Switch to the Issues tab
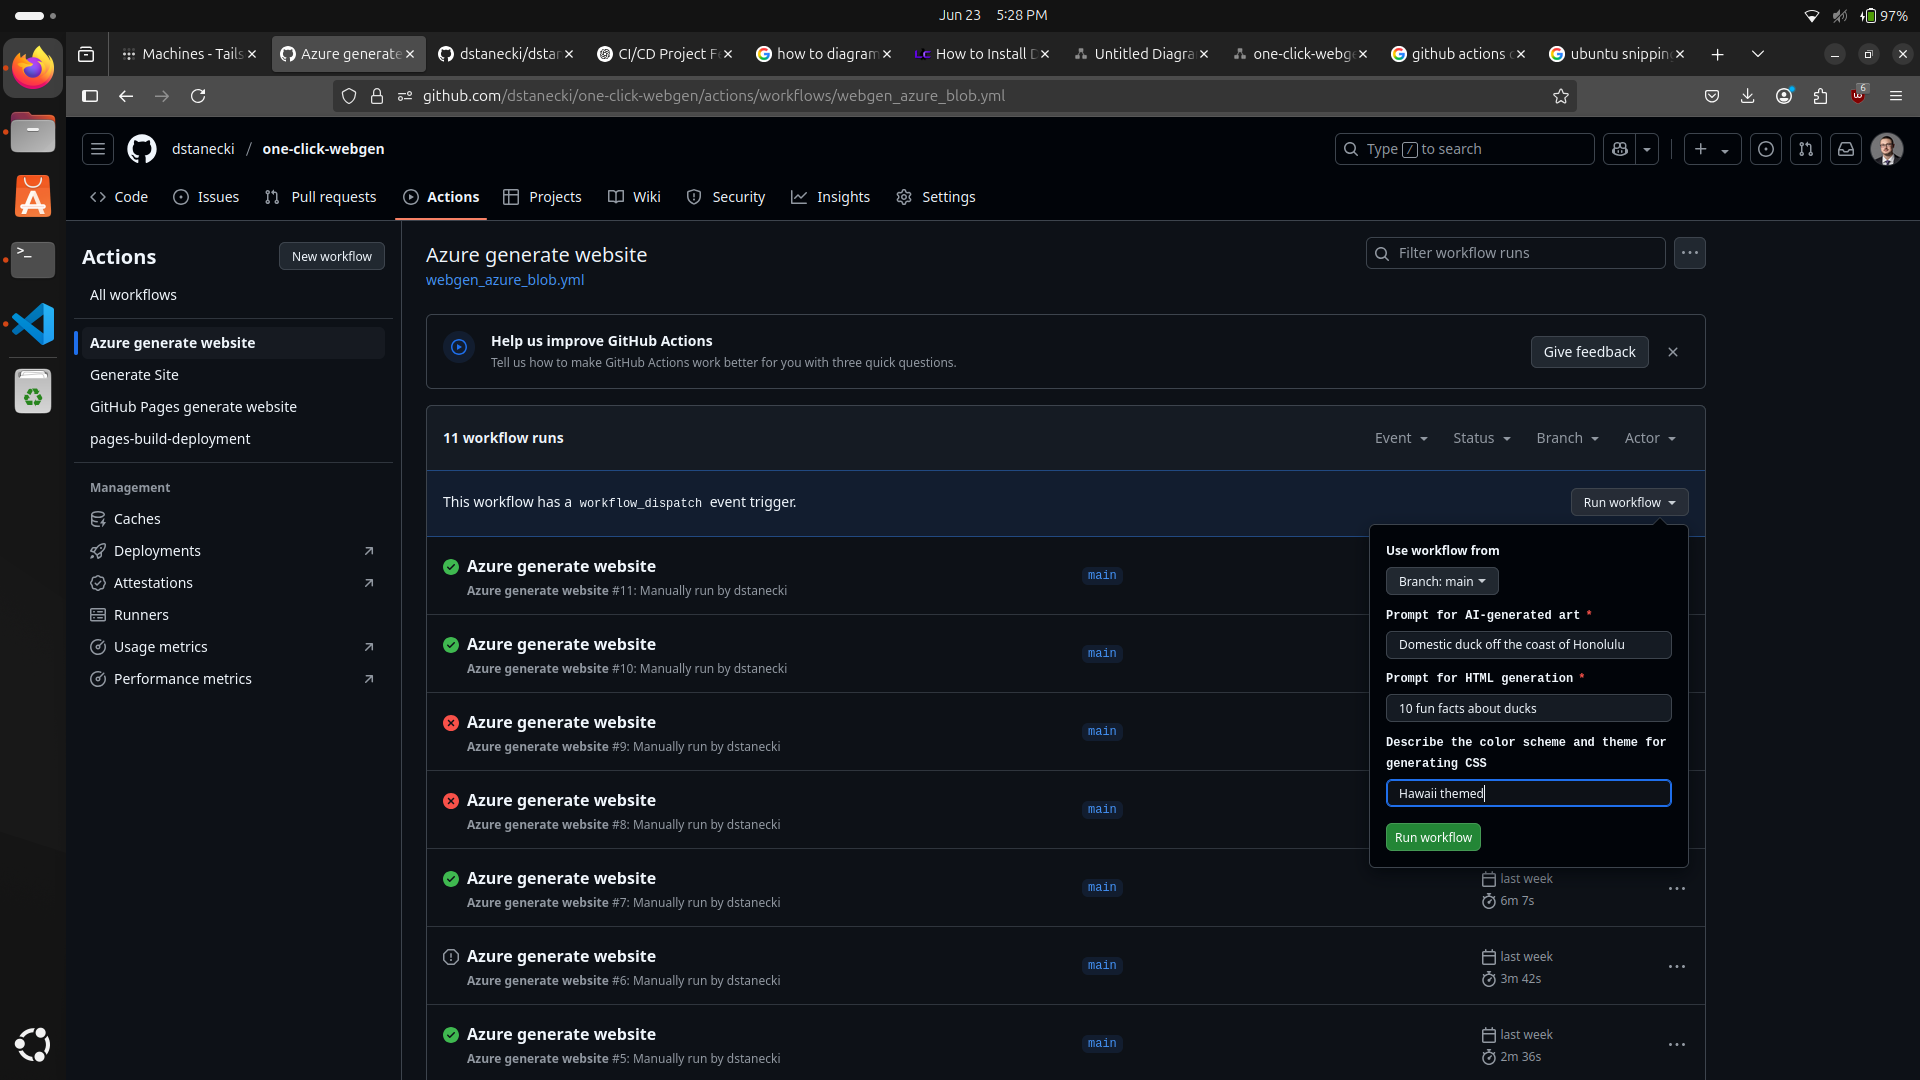 coord(206,197)
